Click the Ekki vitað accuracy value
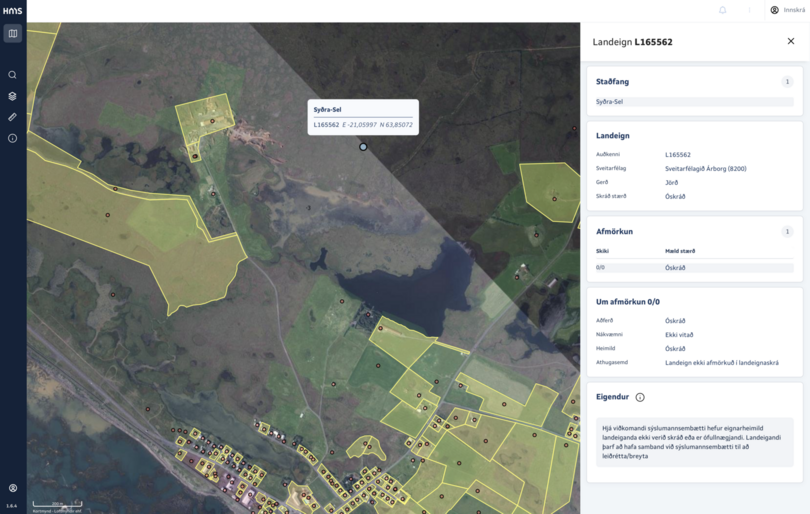Image resolution: width=810 pixels, height=514 pixels. (679, 335)
